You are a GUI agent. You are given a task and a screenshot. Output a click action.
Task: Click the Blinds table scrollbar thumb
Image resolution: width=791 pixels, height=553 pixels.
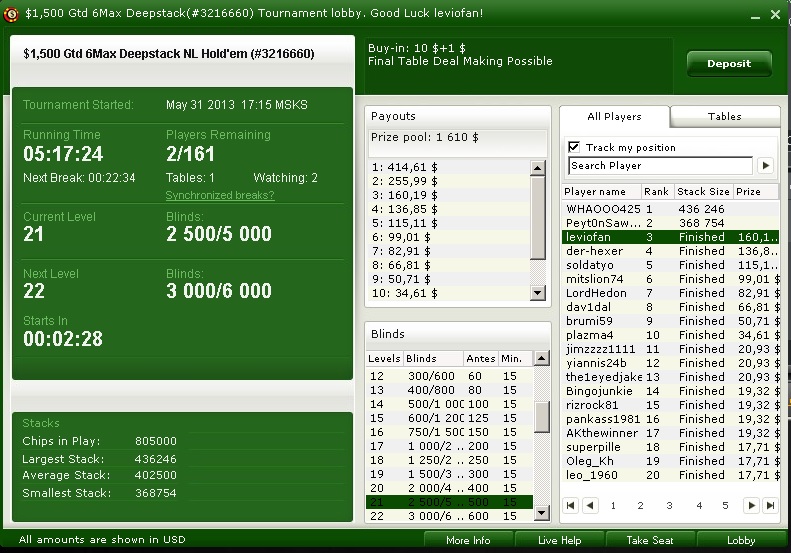[541, 417]
